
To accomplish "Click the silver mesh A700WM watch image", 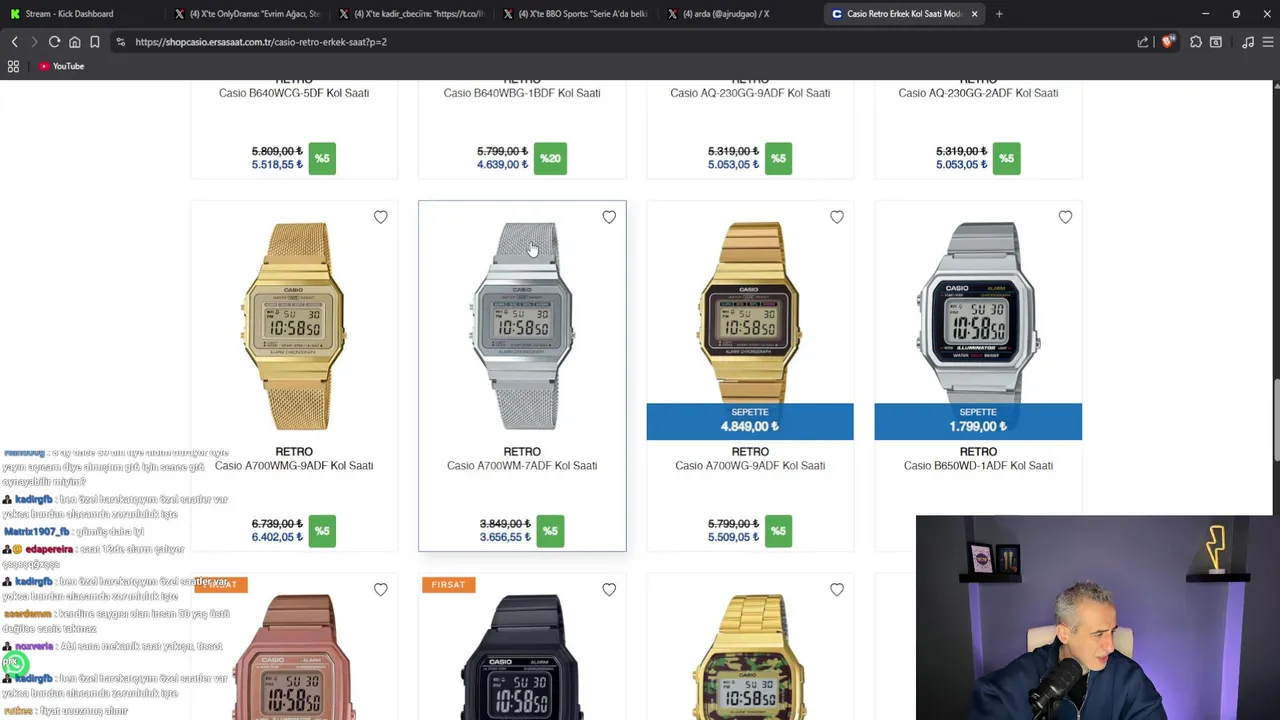I will click(x=522, y=326).
